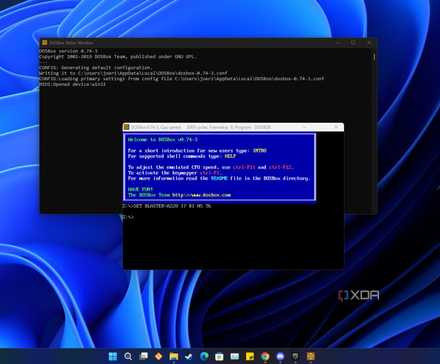Click the 'MIDI:Opened device:win32' line
This screenshot has height=364, width=440.
73,84
